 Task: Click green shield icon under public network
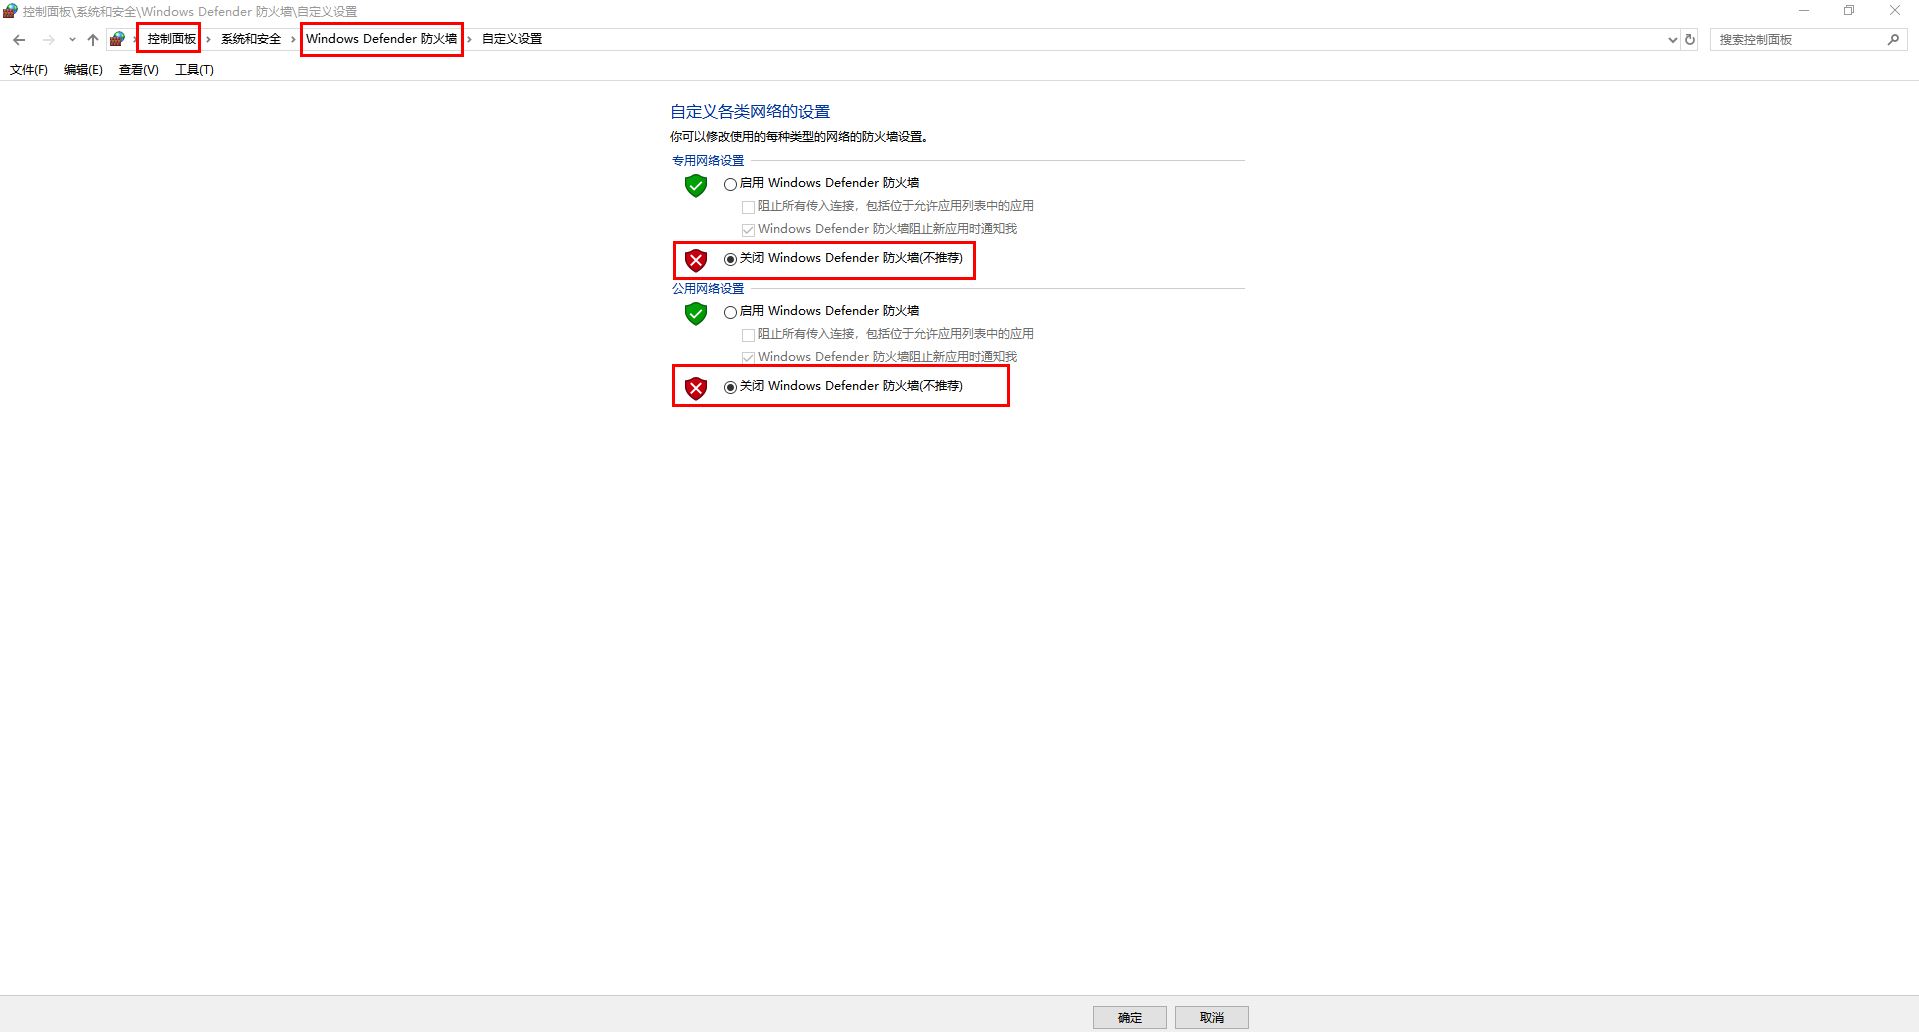pyautogui.click(x=696, y=313)
